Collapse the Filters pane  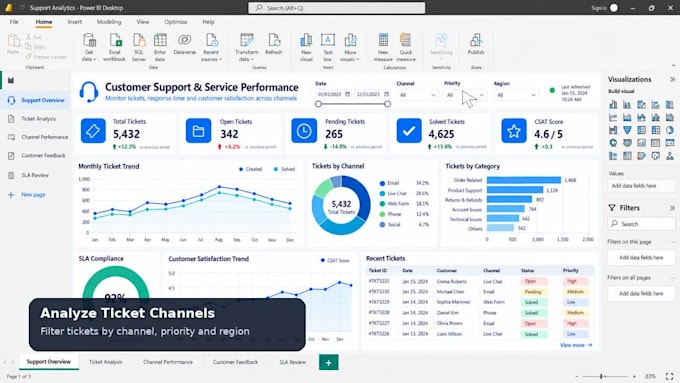672,208
